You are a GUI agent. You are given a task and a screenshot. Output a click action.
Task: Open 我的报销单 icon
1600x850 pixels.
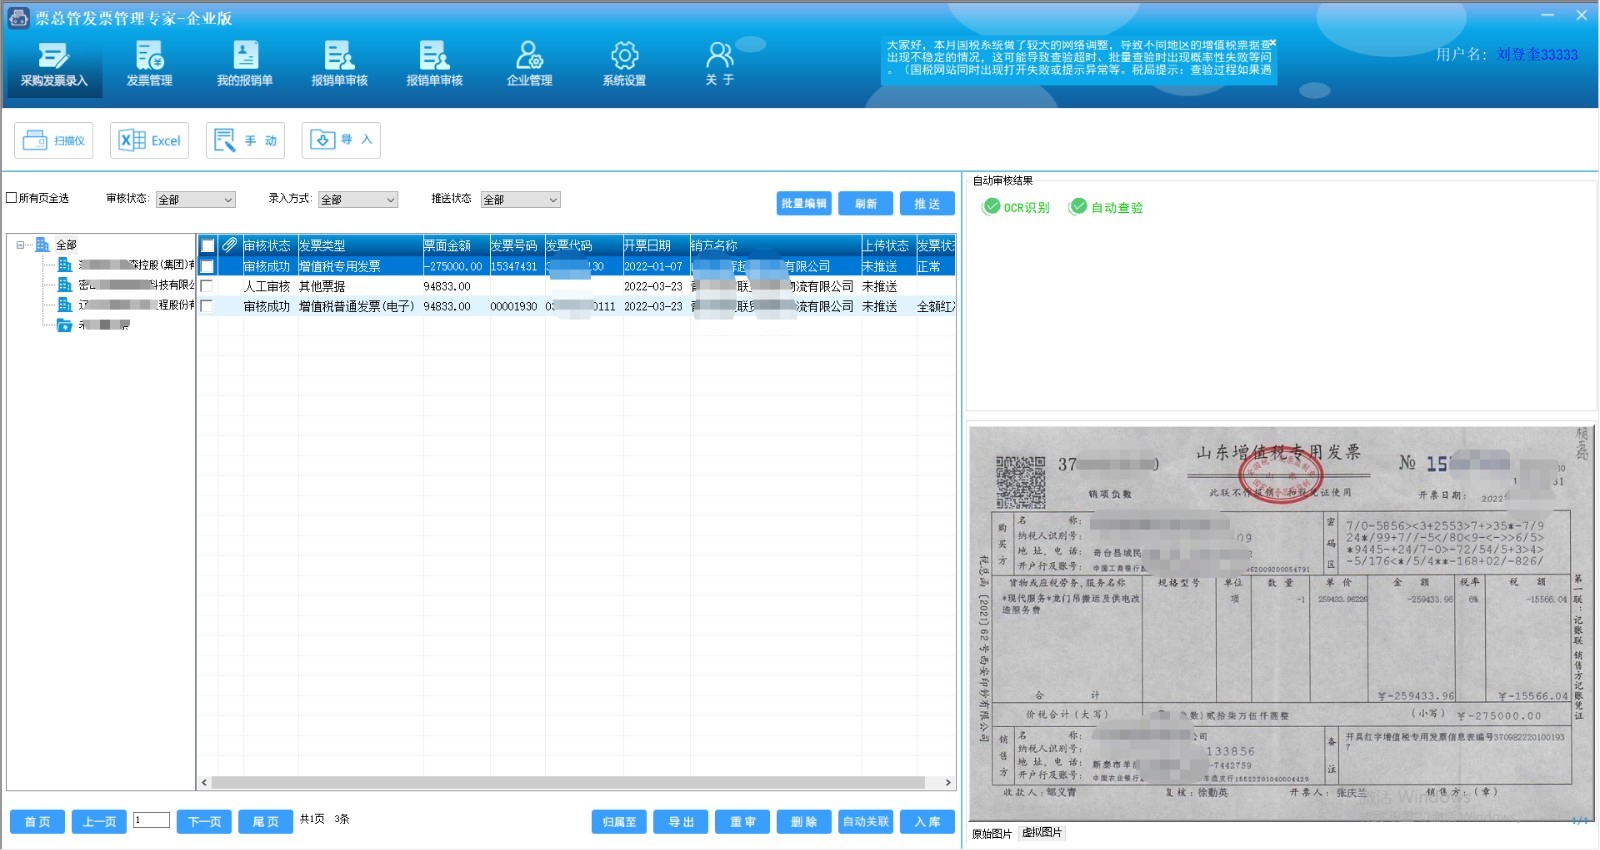pyautogui.click(x=245, y=64)
